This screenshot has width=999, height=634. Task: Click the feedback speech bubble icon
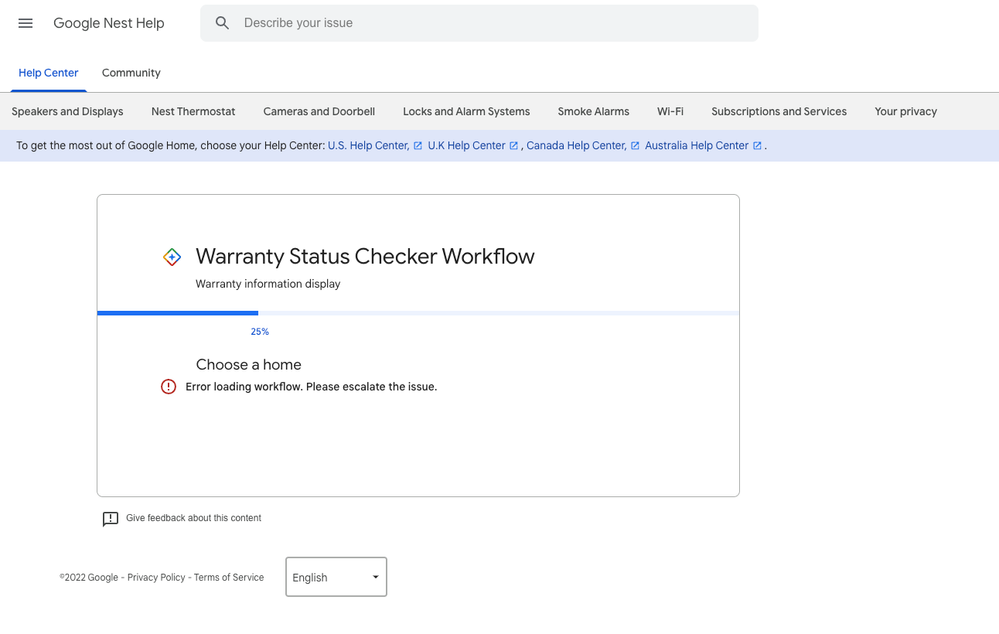click(x=110, y=519)
